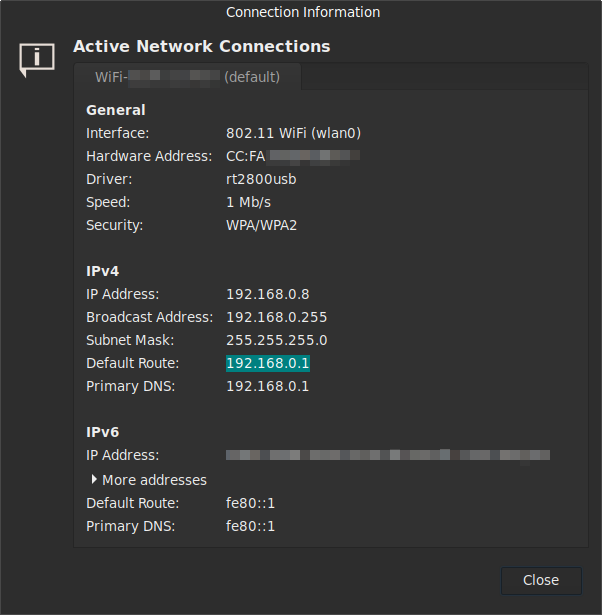Viewport: 602px width, 615px height.
Task: Click the IPv4 Primary DNS value
Action: pos(268,386)
